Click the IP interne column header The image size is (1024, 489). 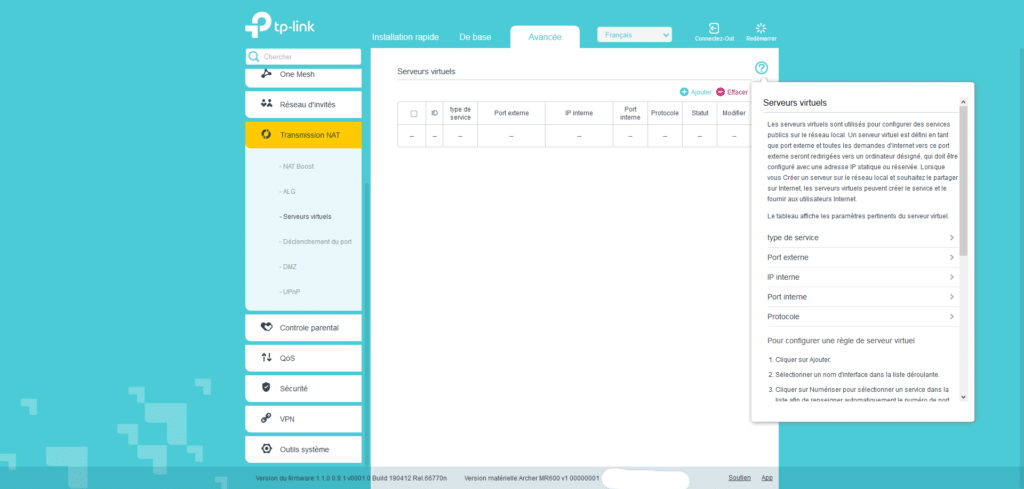579,113
